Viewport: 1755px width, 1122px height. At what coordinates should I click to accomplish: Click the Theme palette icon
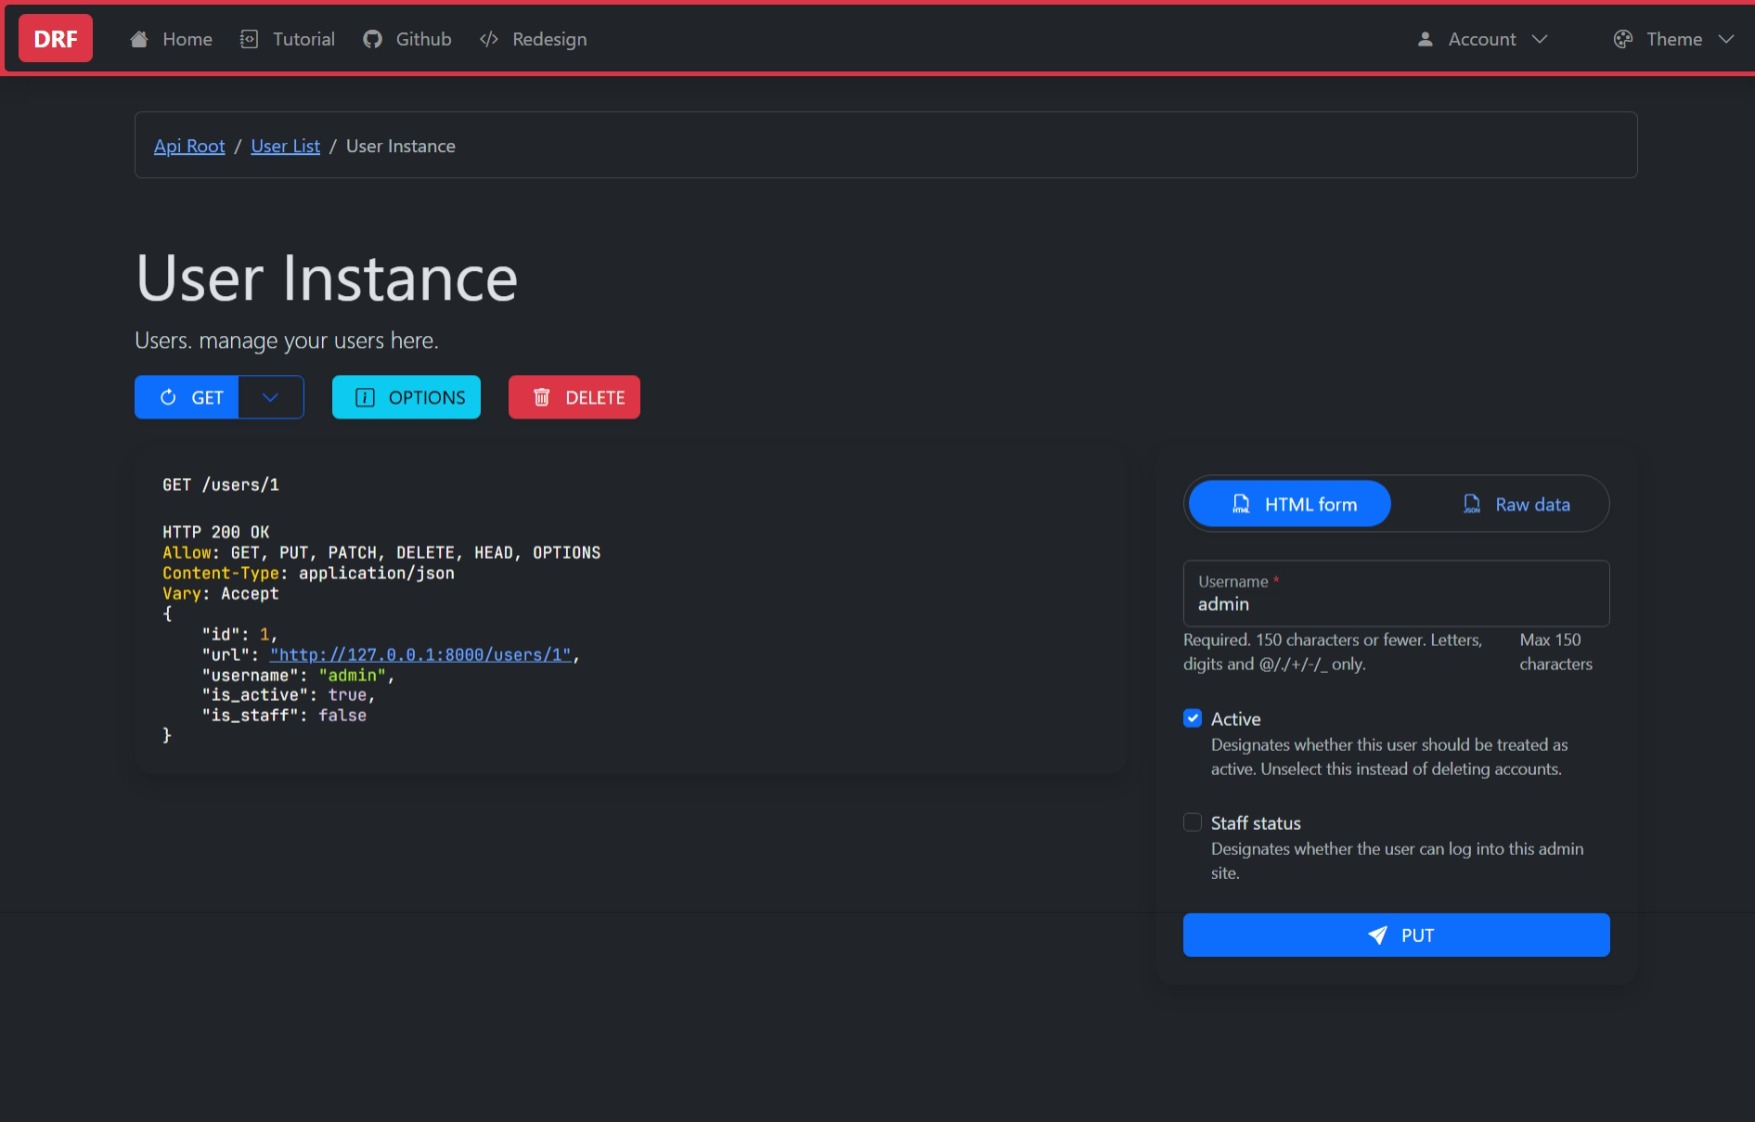pyautogui.click(x=1622, y=39)
